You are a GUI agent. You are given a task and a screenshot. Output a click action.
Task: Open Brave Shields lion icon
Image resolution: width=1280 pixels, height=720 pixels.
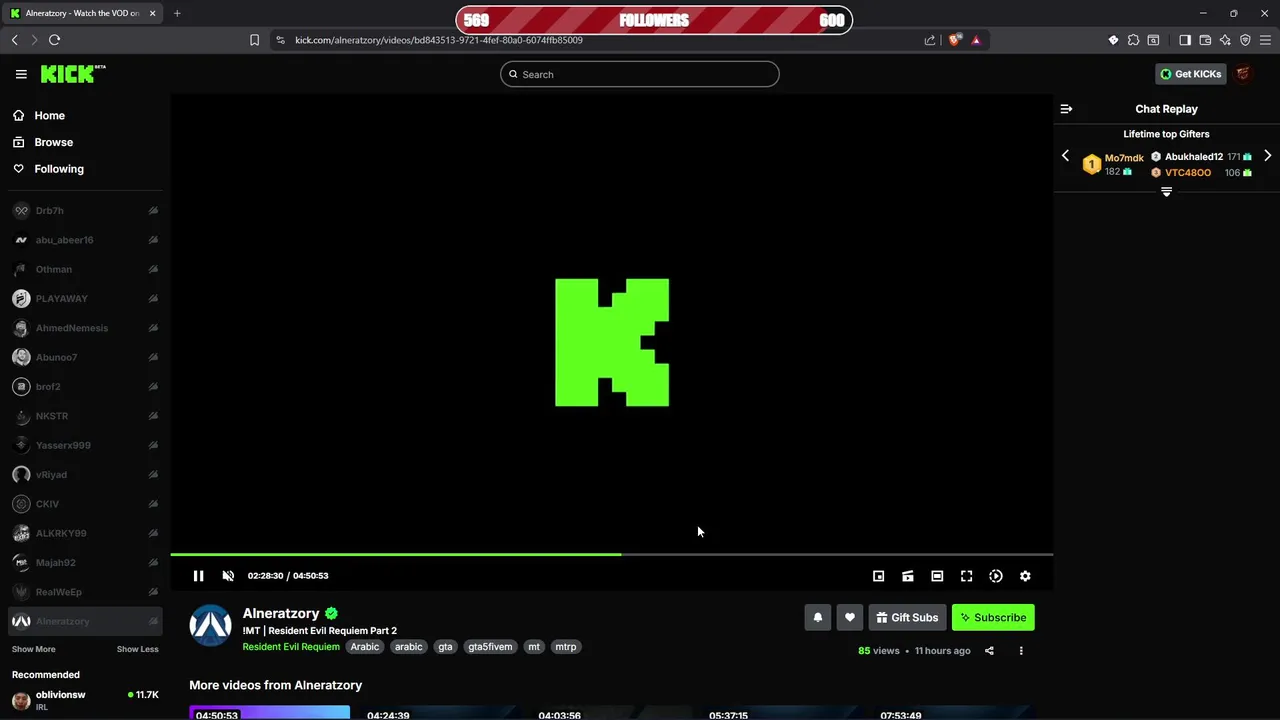pos(955,40)
